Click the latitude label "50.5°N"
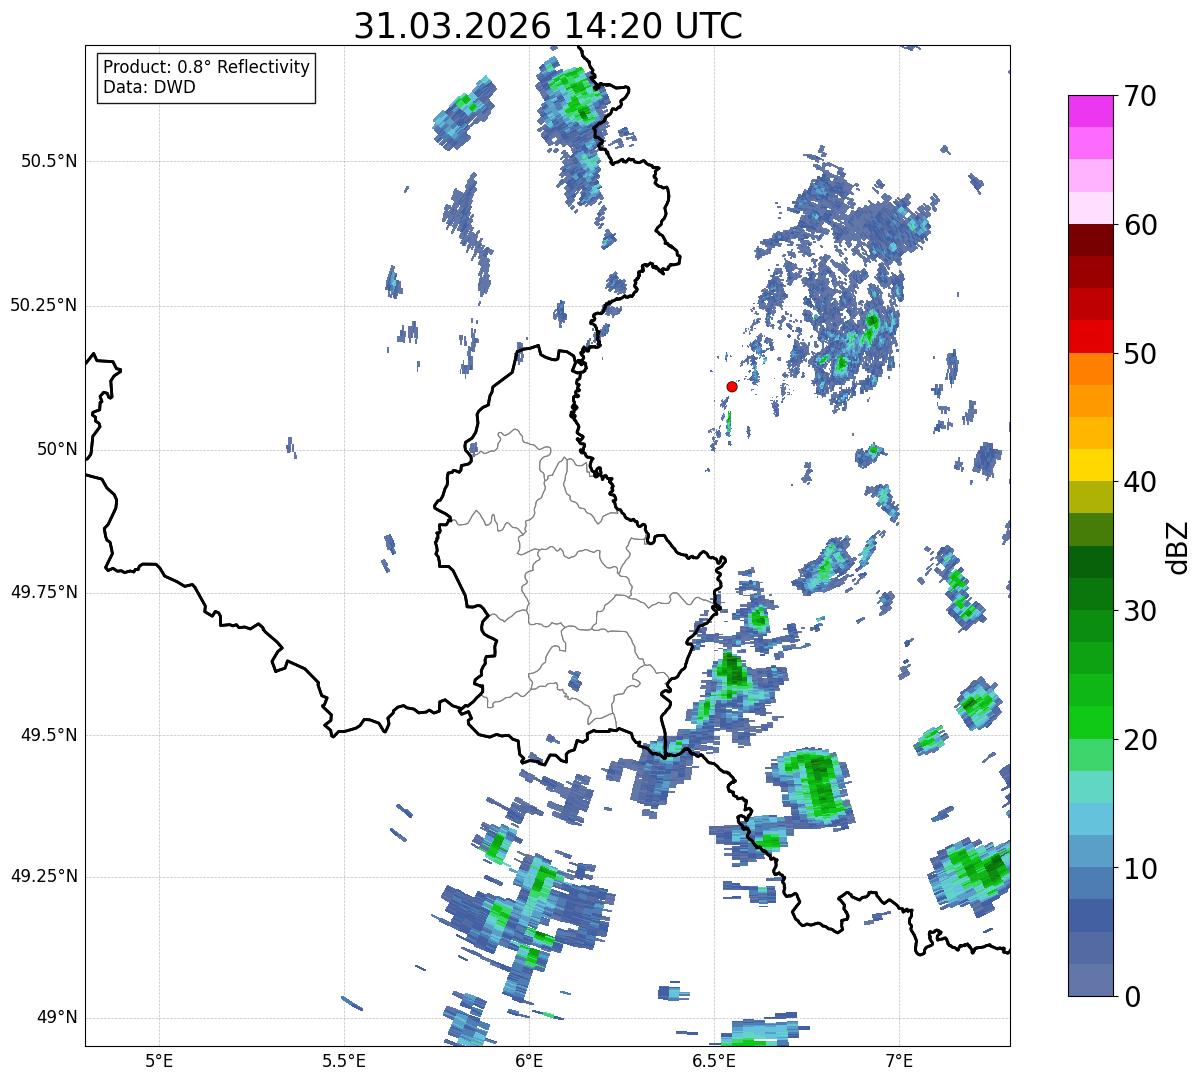This screenshot has width=1202, height=1081. click(x=49, y=161)
